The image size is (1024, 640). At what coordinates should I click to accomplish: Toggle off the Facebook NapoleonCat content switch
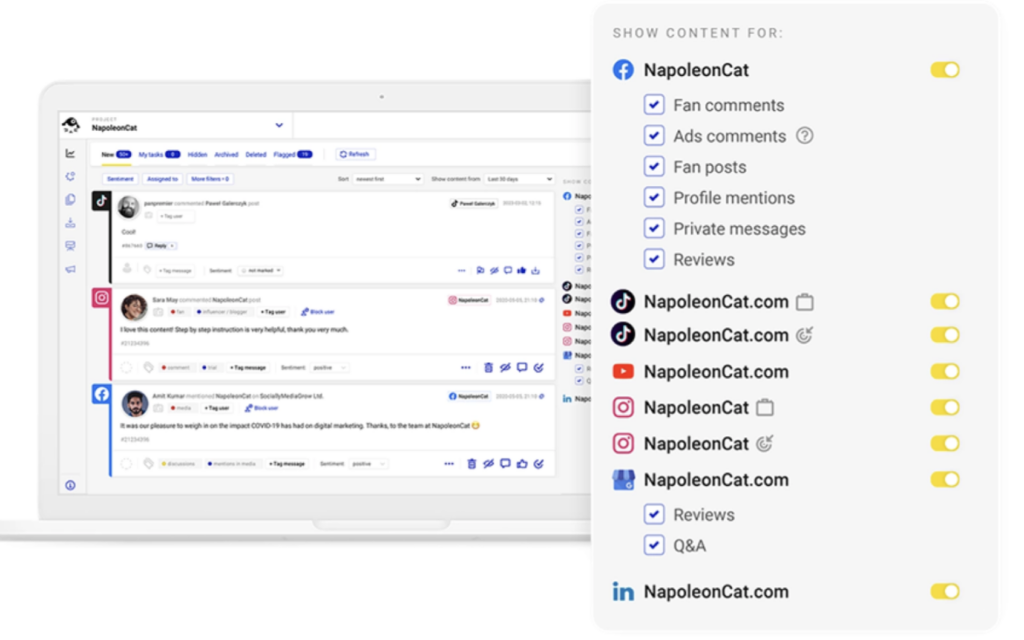tap(945, 70)
